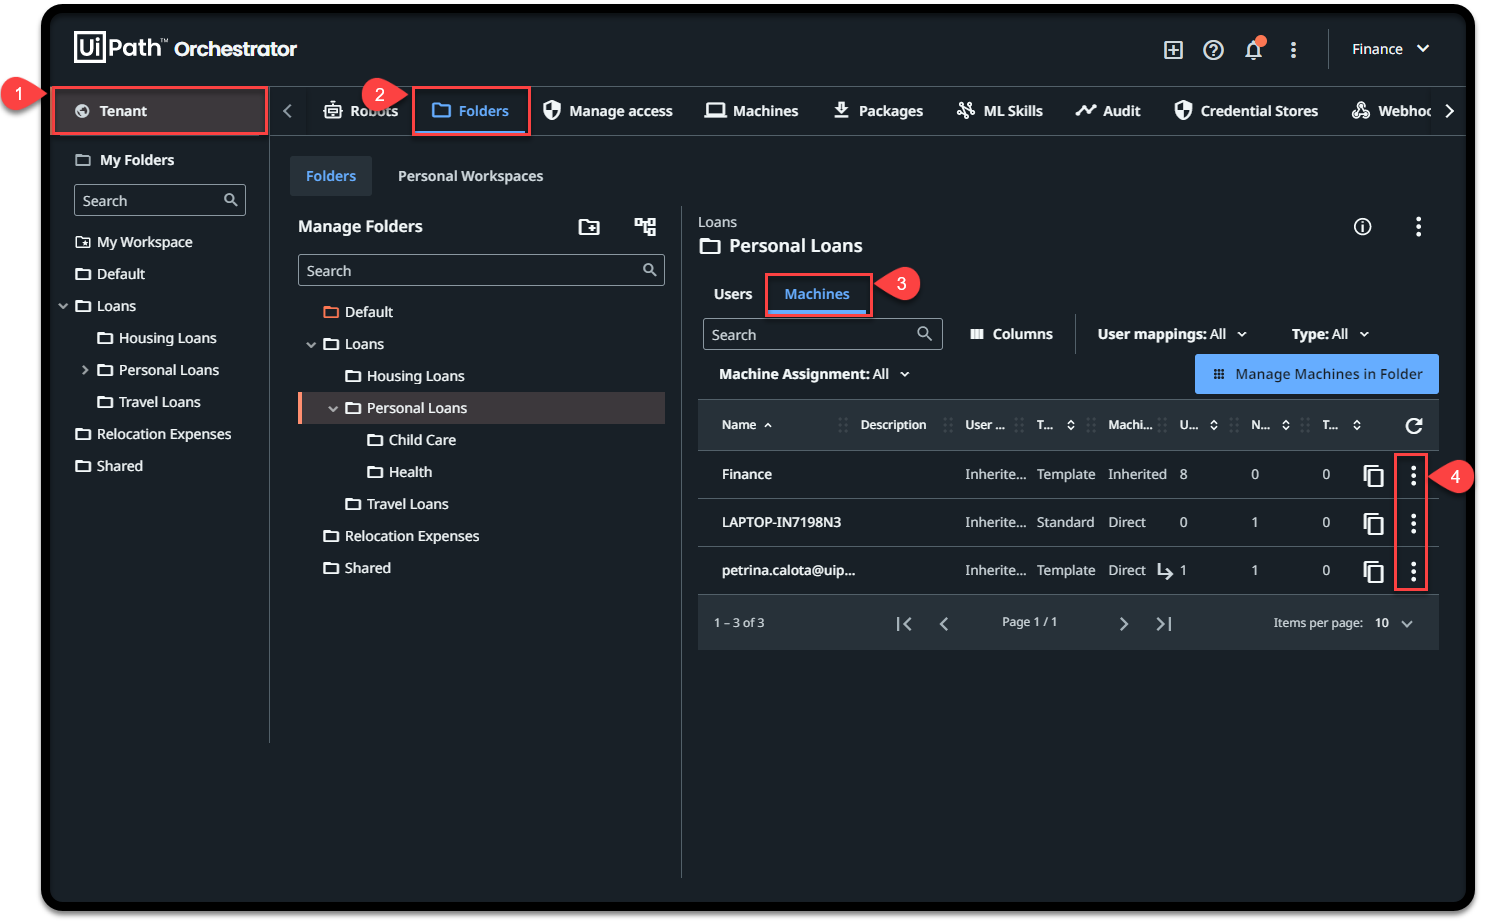The width and height of the screenshot is (1496, 924).
Task: Select Shared folder in left sidebar
Action: click(109, 466)
